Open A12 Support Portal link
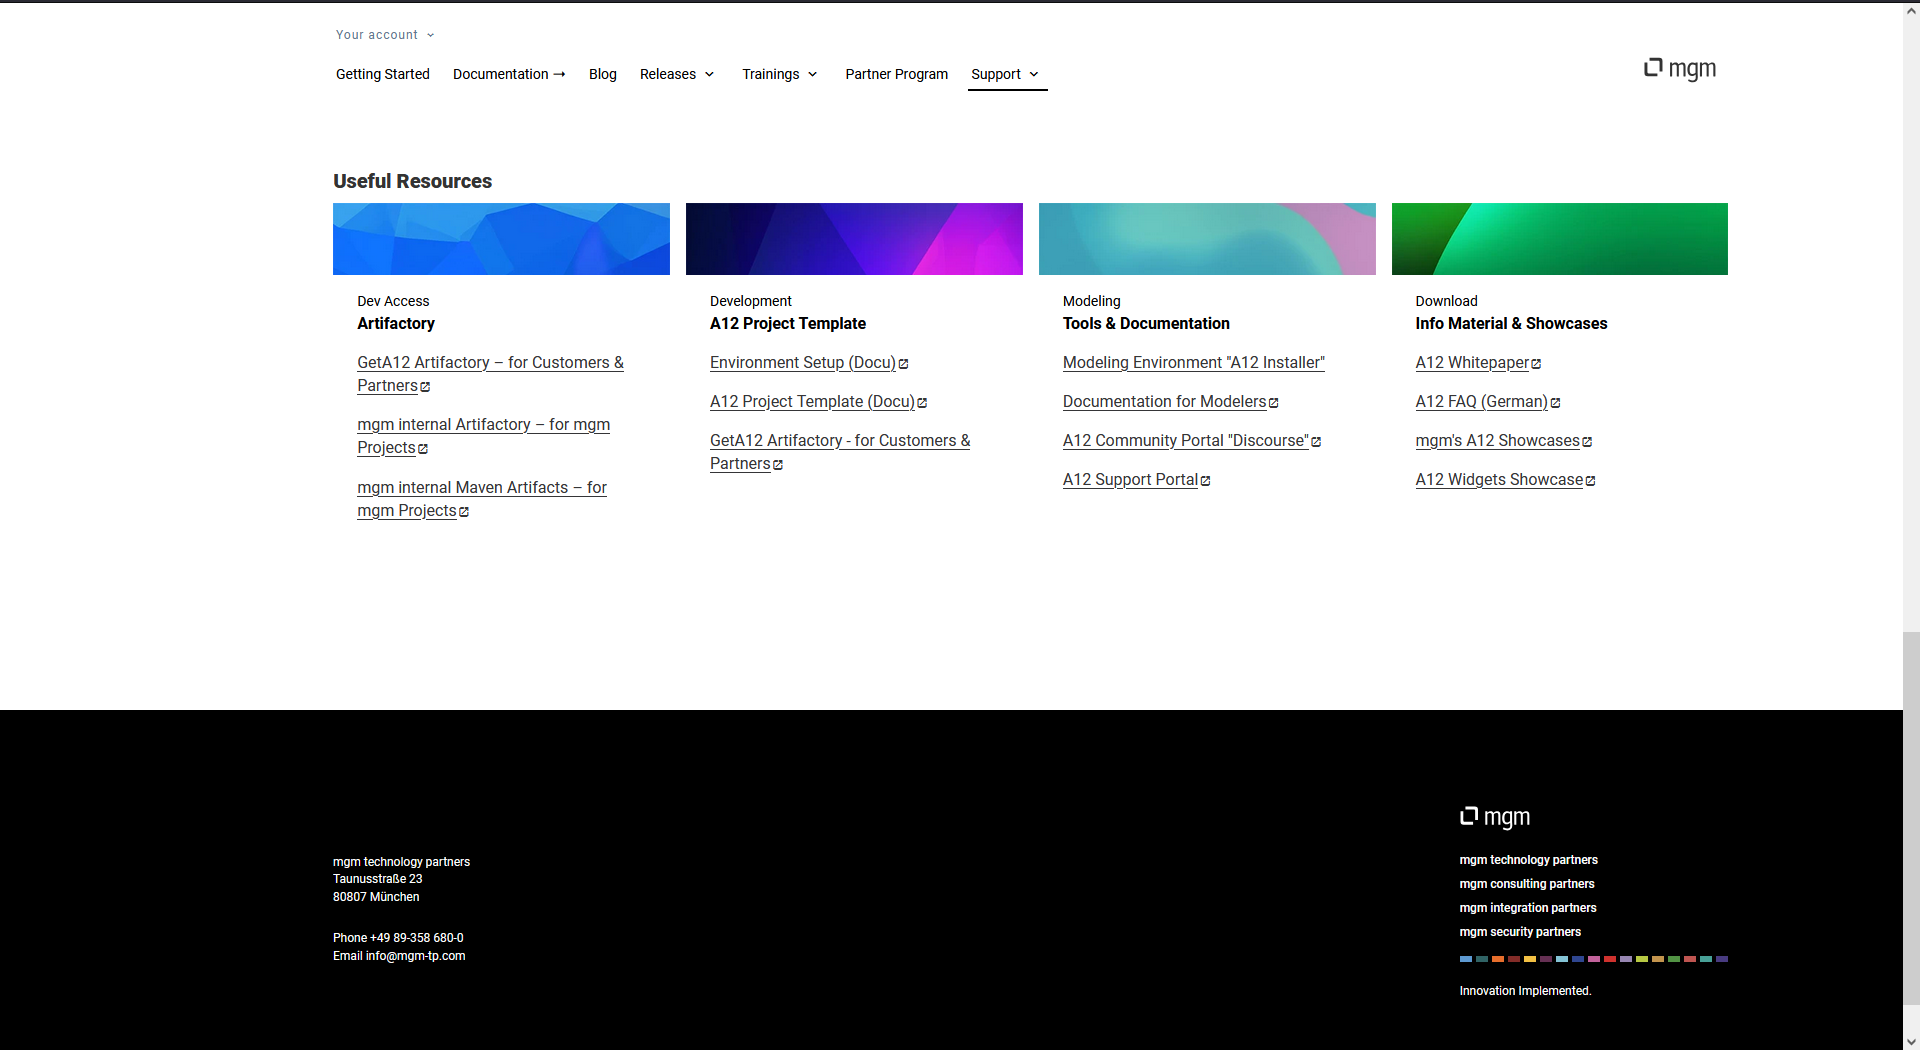 1131,480
